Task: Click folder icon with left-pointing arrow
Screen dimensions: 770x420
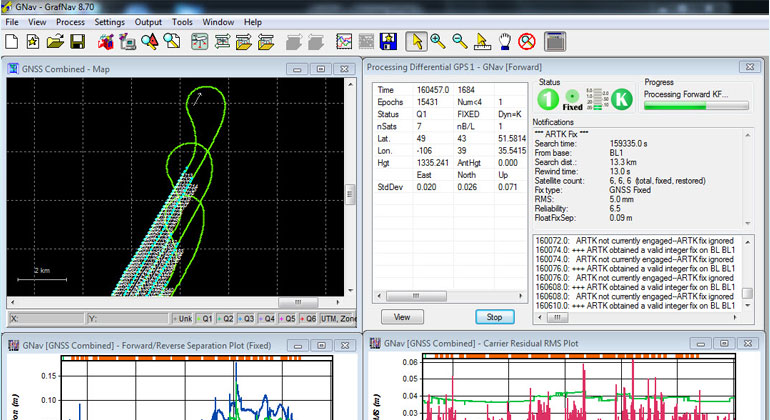Action: click(x=266, y=42)
